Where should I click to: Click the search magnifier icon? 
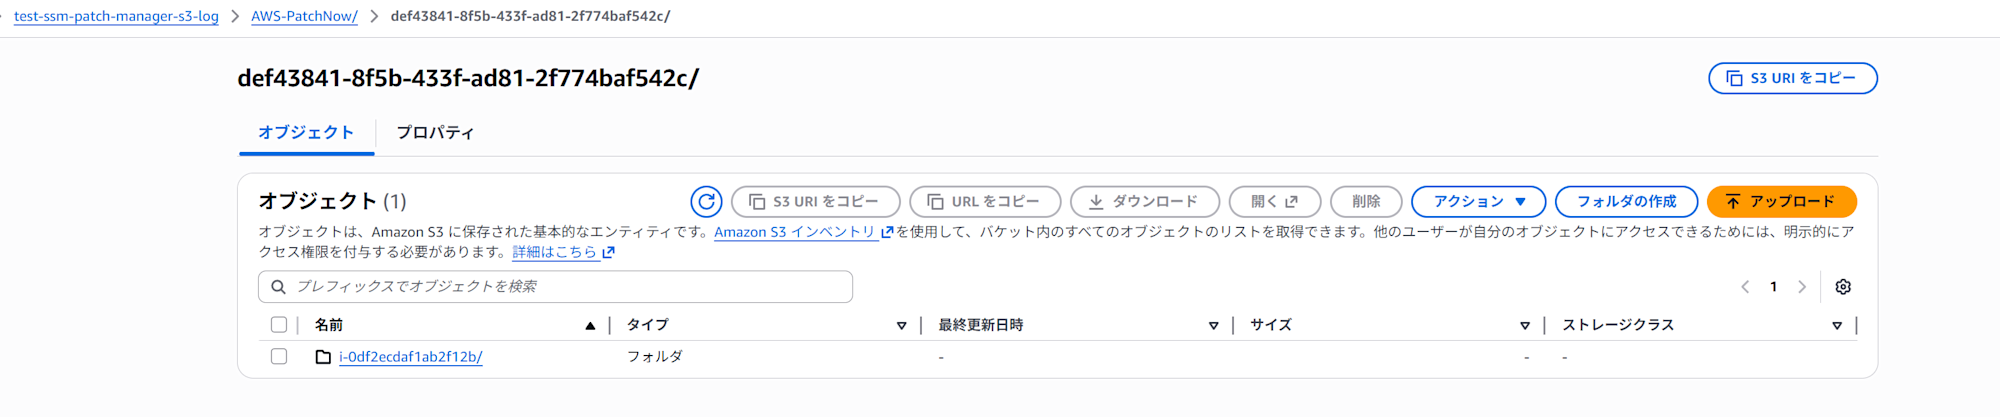[x=279, y=287]
